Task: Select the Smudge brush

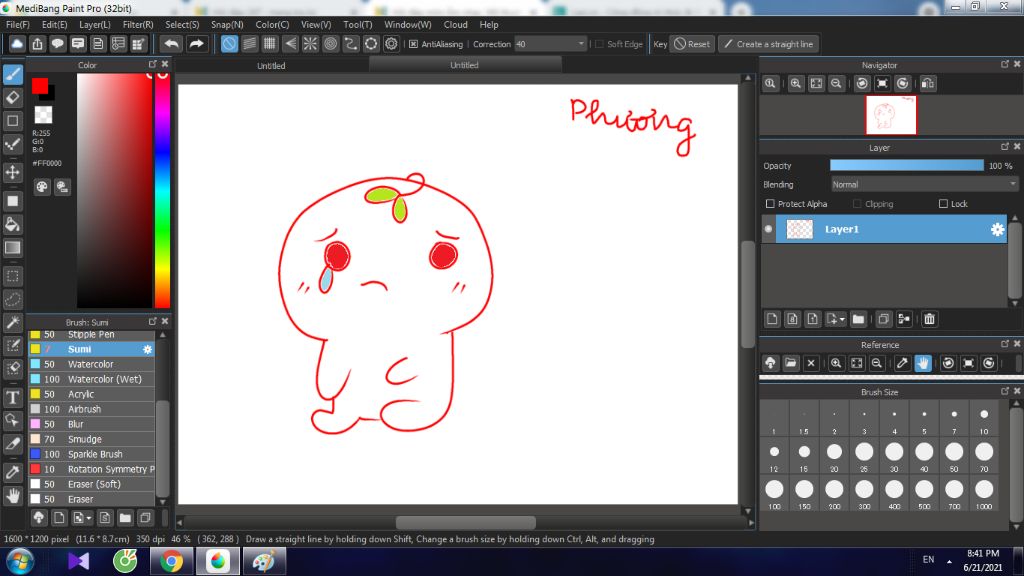Action: click(92, 439)
